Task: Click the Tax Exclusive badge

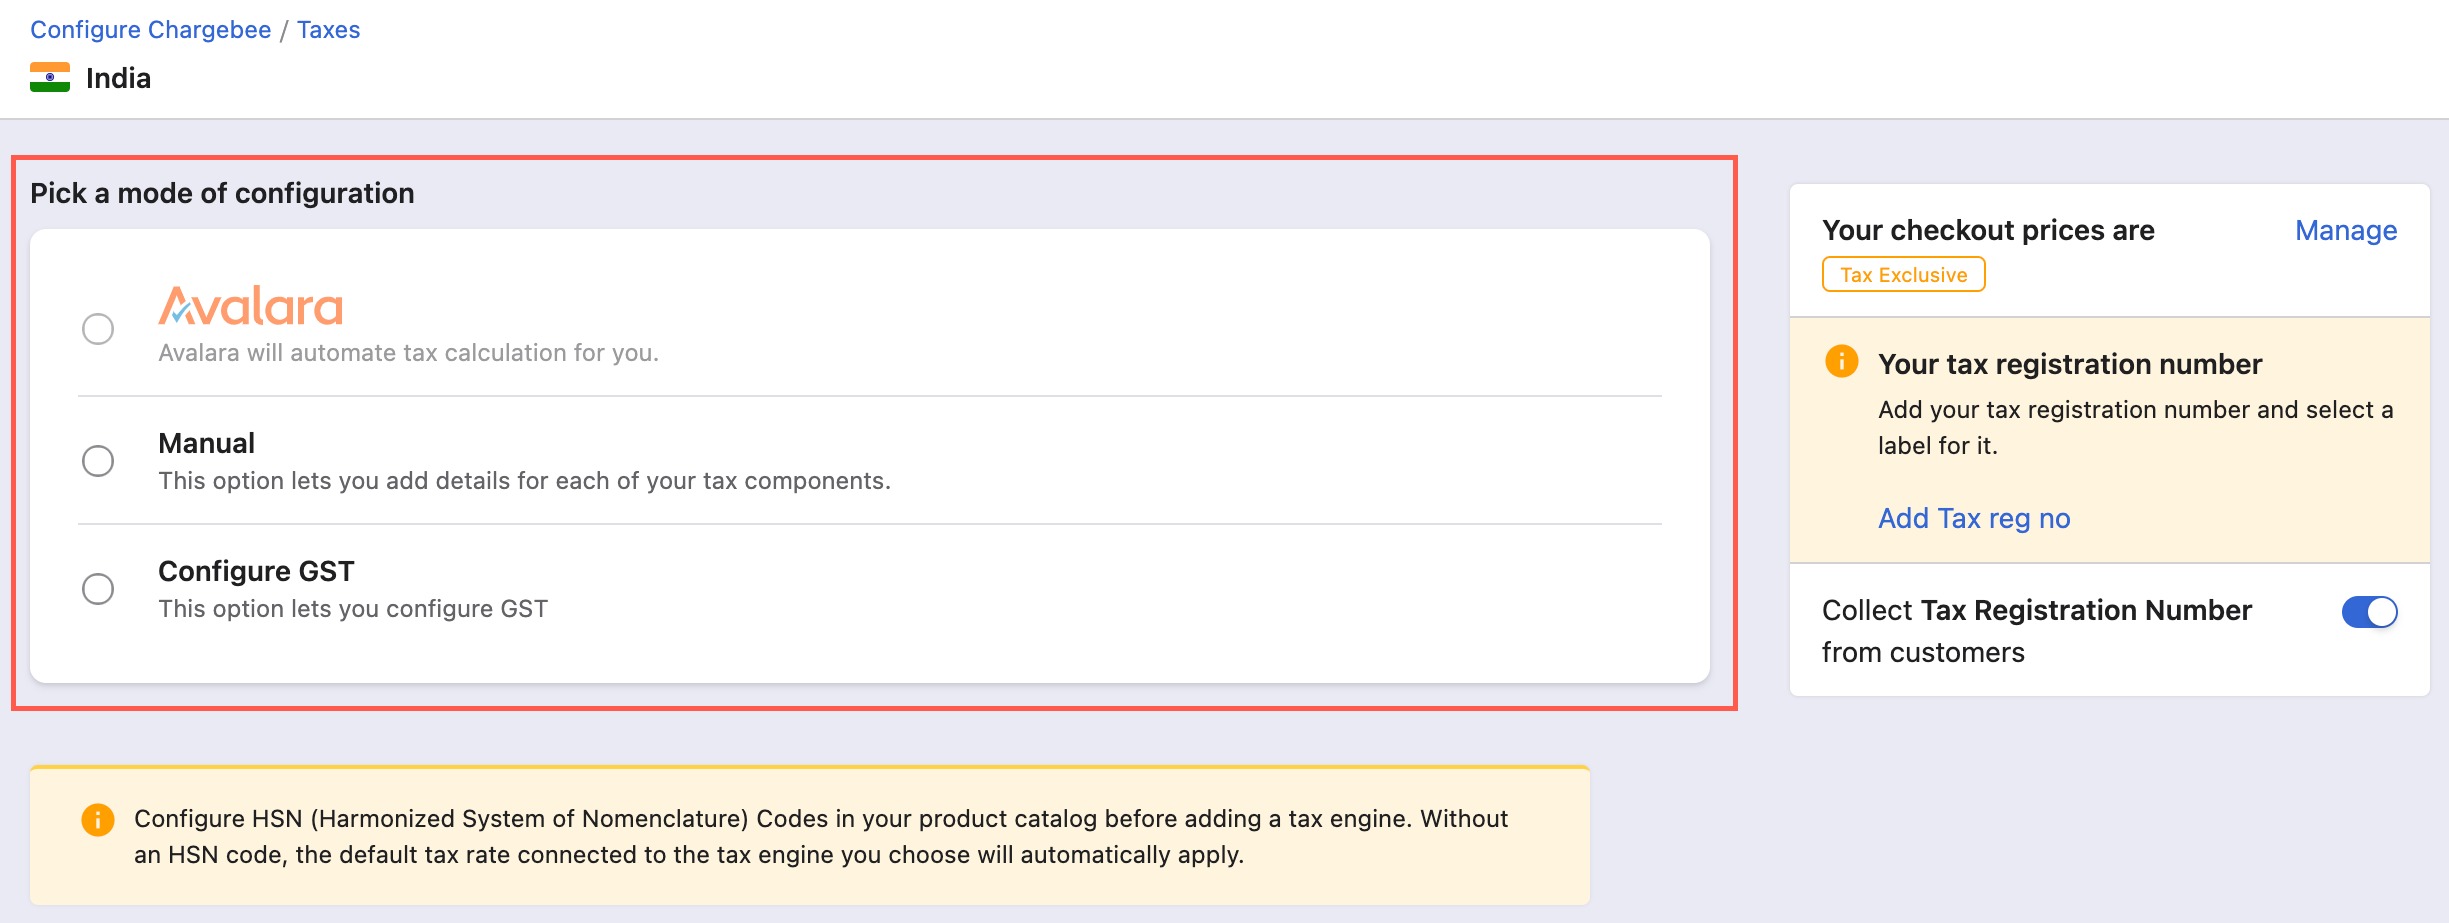Action: (1904, 275)
